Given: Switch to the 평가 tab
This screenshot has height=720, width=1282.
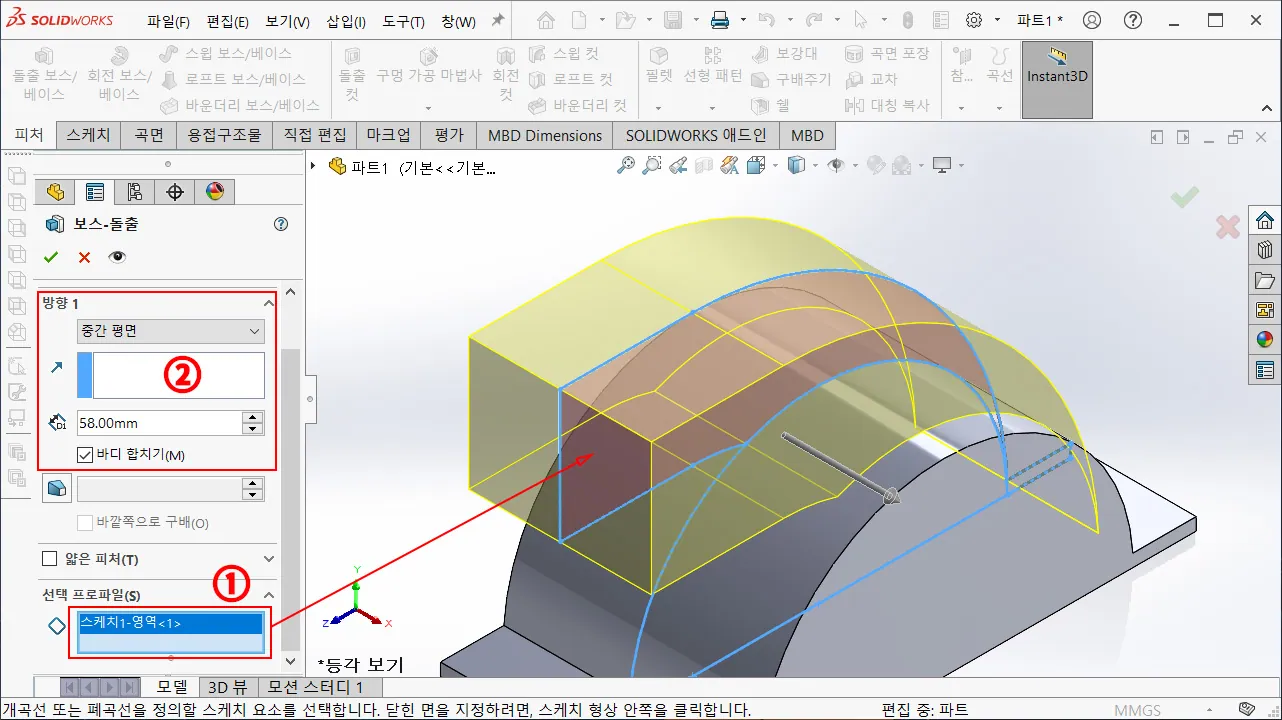Looking at the screenshot, I should click(x=449, y=135).
